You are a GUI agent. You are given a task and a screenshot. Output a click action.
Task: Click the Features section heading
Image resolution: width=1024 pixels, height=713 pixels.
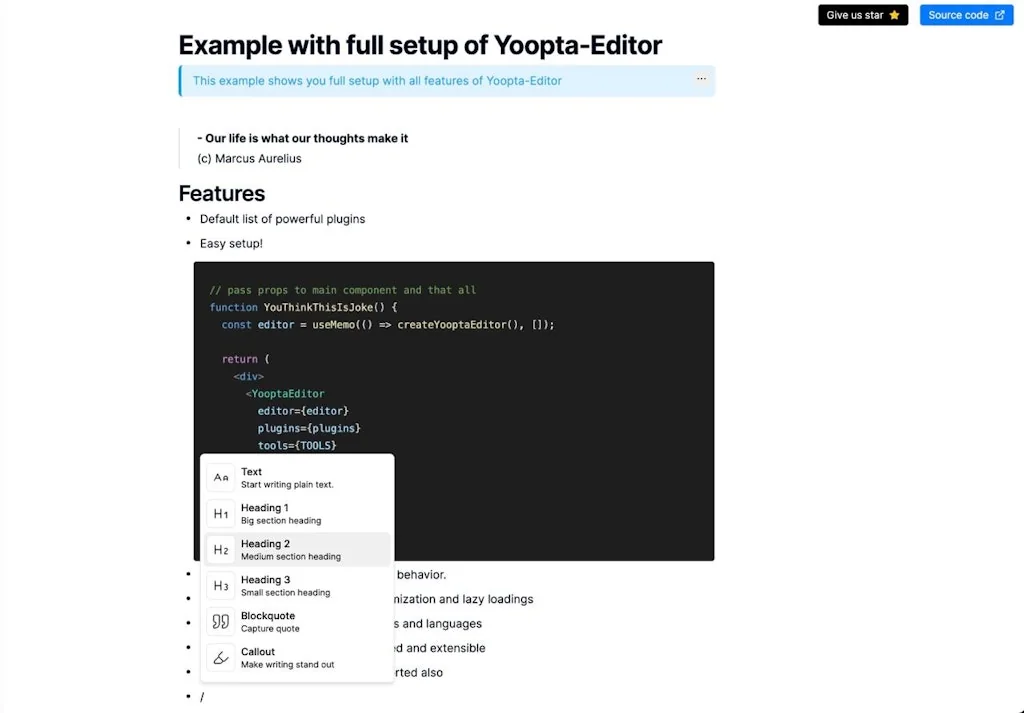click(221, 193)
